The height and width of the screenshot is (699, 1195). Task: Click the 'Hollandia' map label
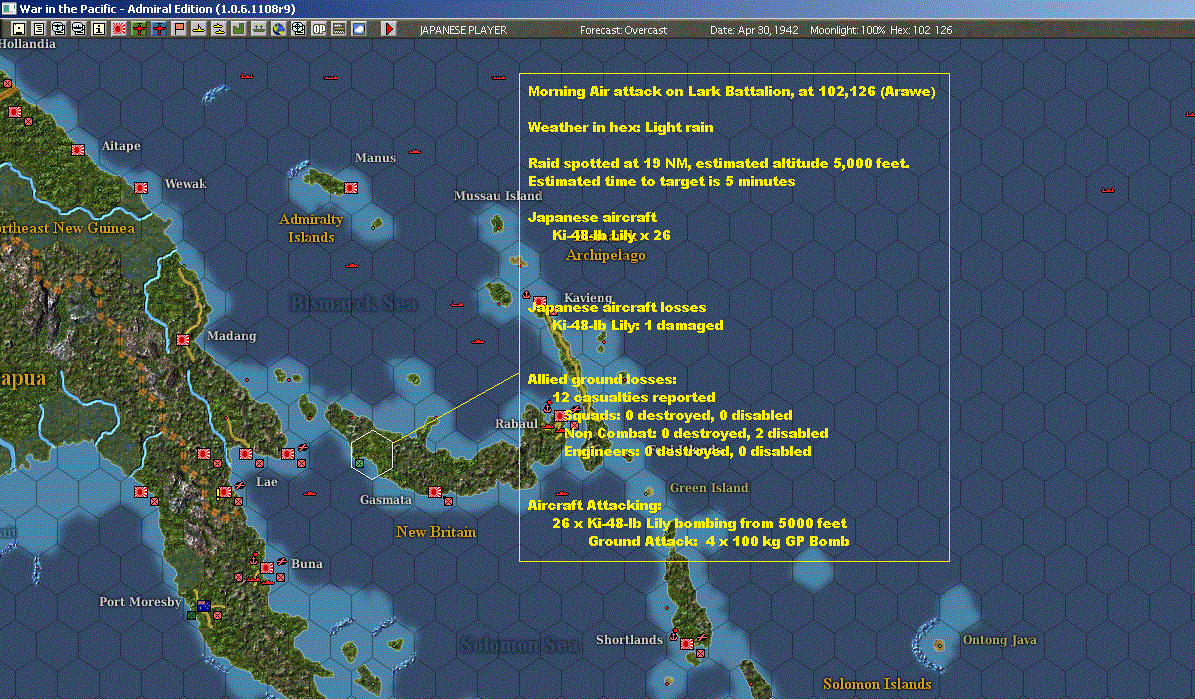27,44
